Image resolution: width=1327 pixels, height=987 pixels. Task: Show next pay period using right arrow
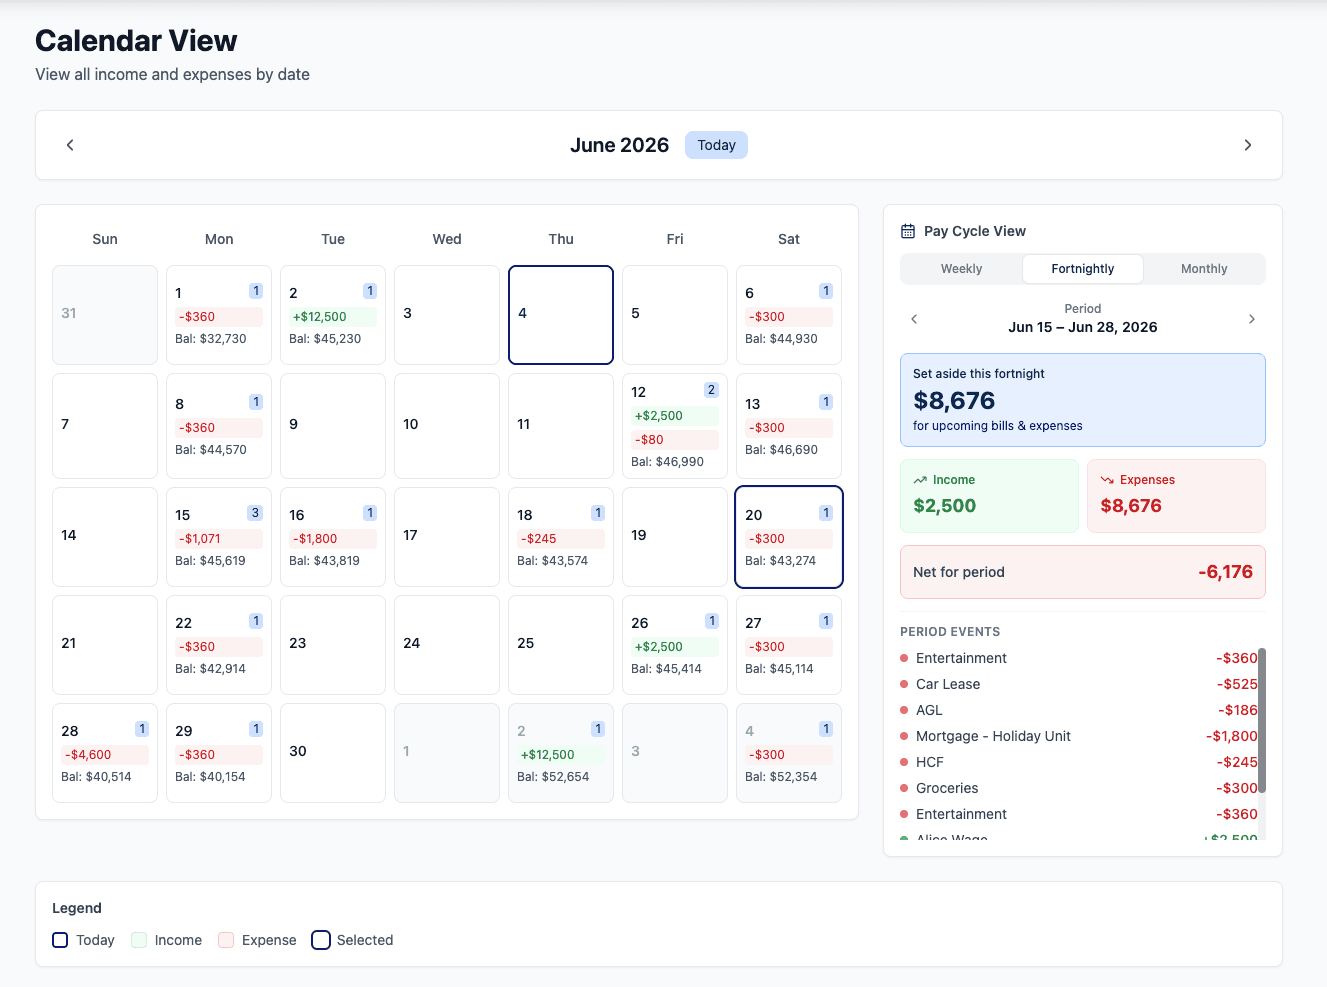coord(1252,319)
